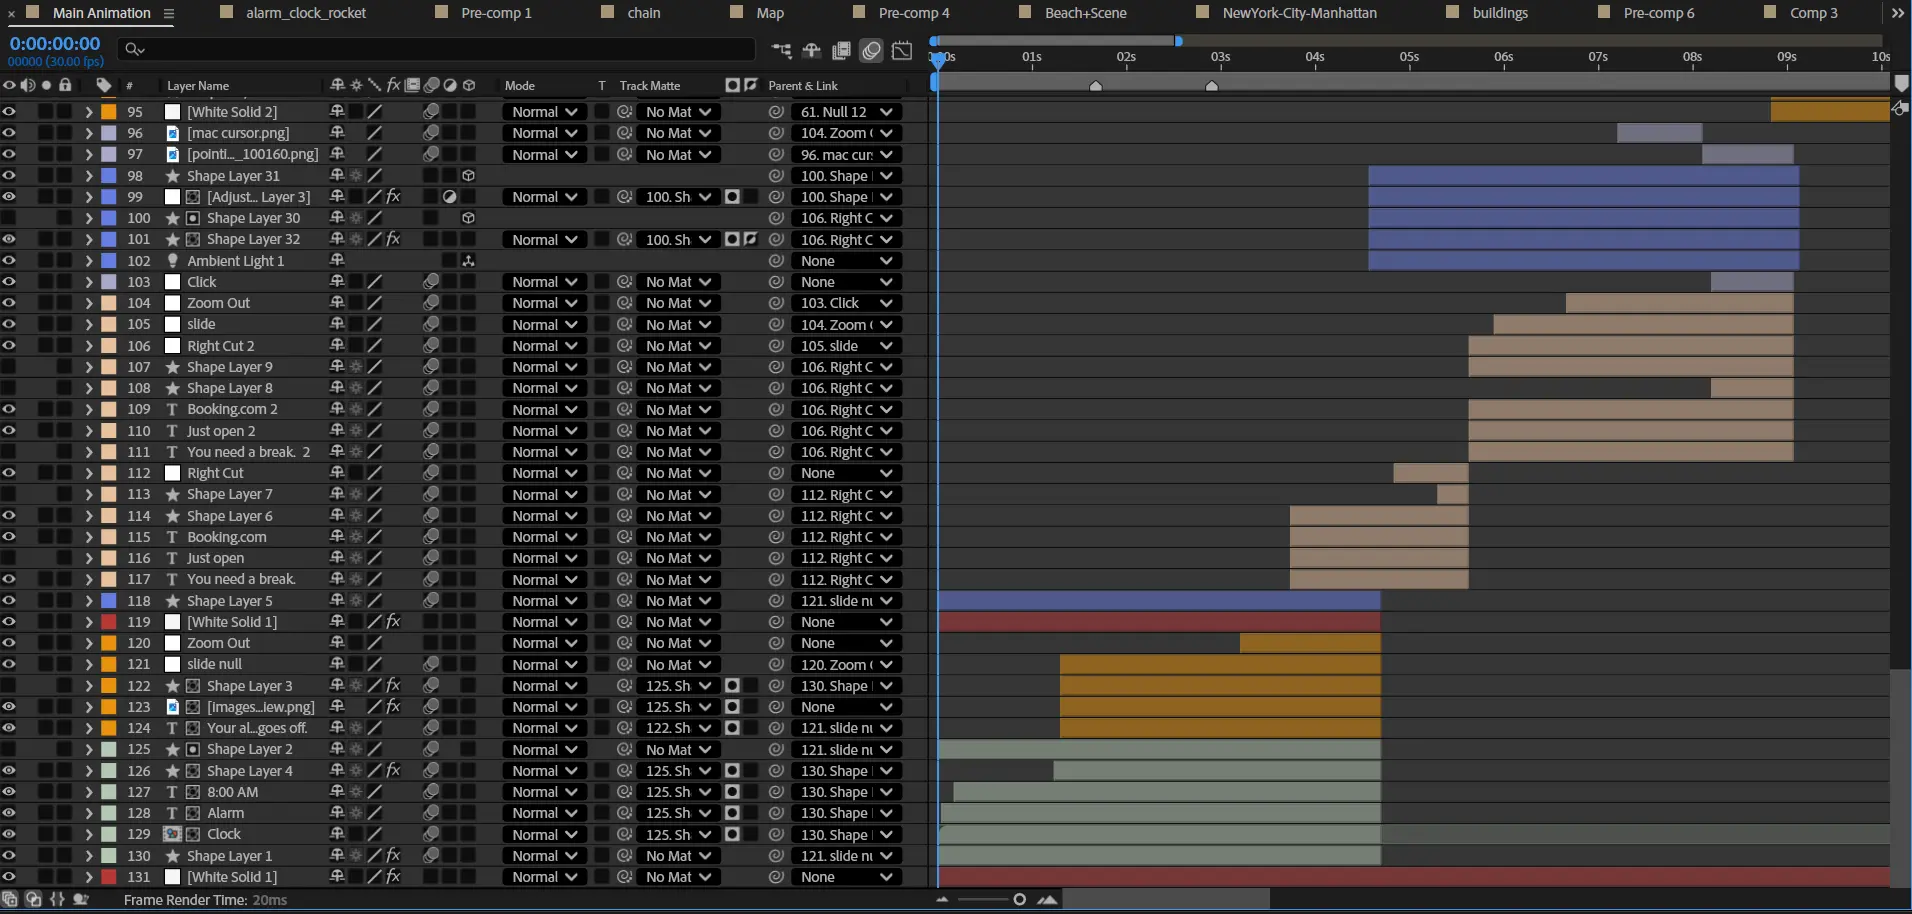Click the Layer Name column header
Image resolution: width=1912 pixels, height=914 pixels.
pyautogui.click(x=198, y=86)
